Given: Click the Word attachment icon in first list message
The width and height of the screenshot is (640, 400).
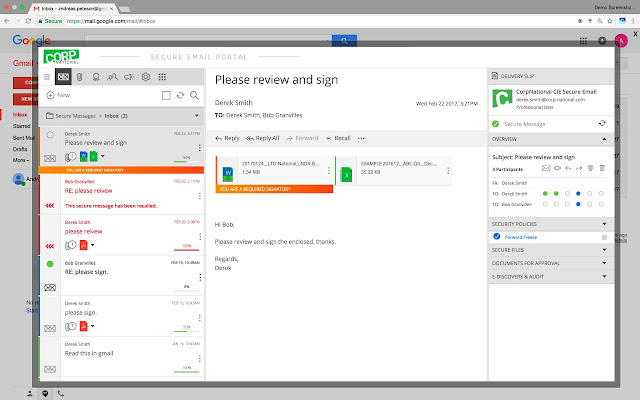Looking at the screenshot, I should [x=83, y=156].
